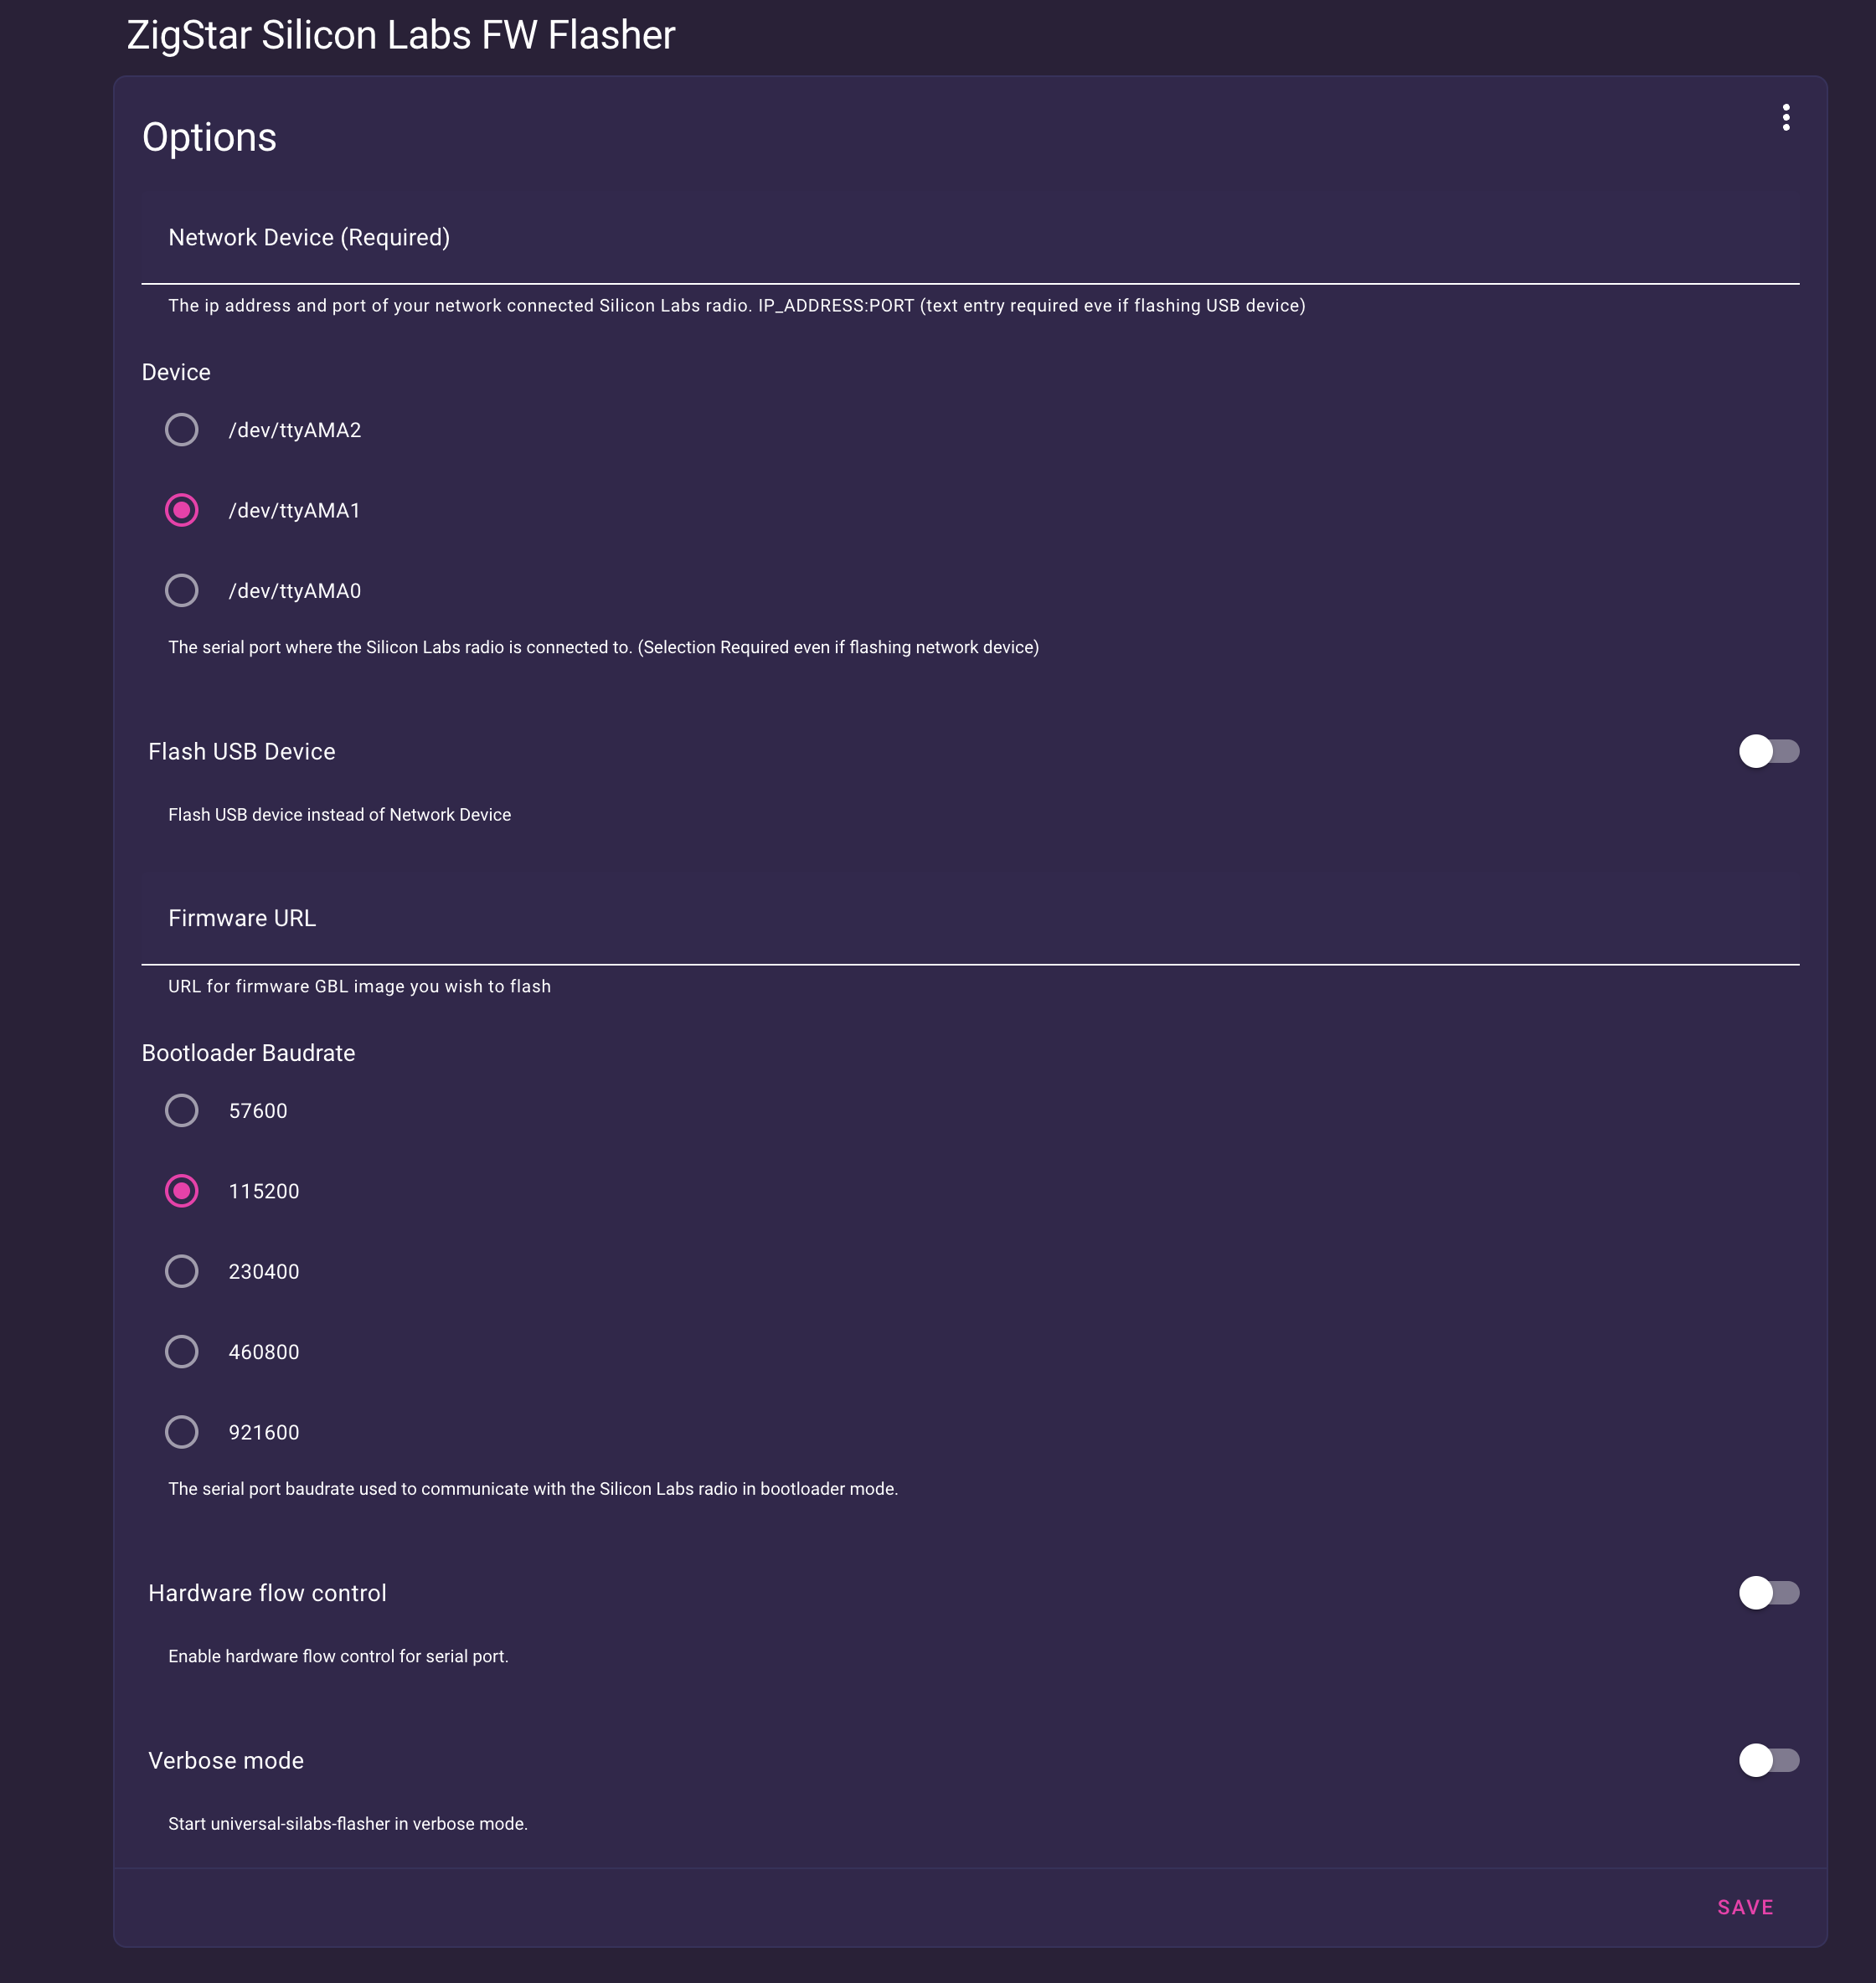Select the 115200 bootloader baudrate
Viewport: 1876px width, 1983px height.
181,1191
